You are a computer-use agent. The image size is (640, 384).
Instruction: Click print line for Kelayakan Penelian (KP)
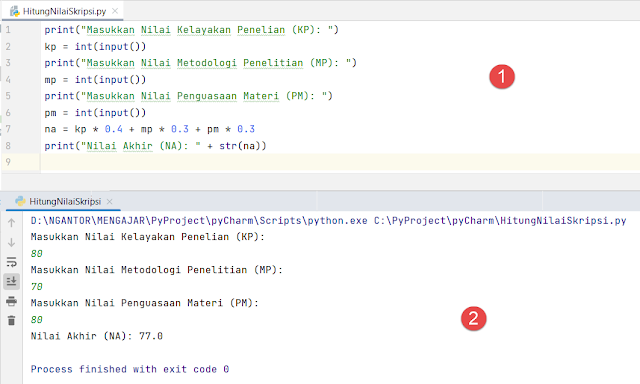pos(191,30)
